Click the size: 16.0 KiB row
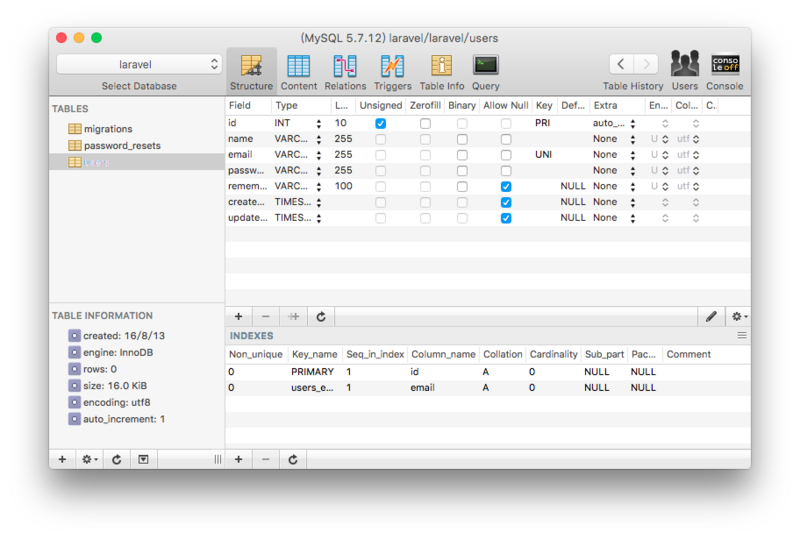 [x=108, y=385]
